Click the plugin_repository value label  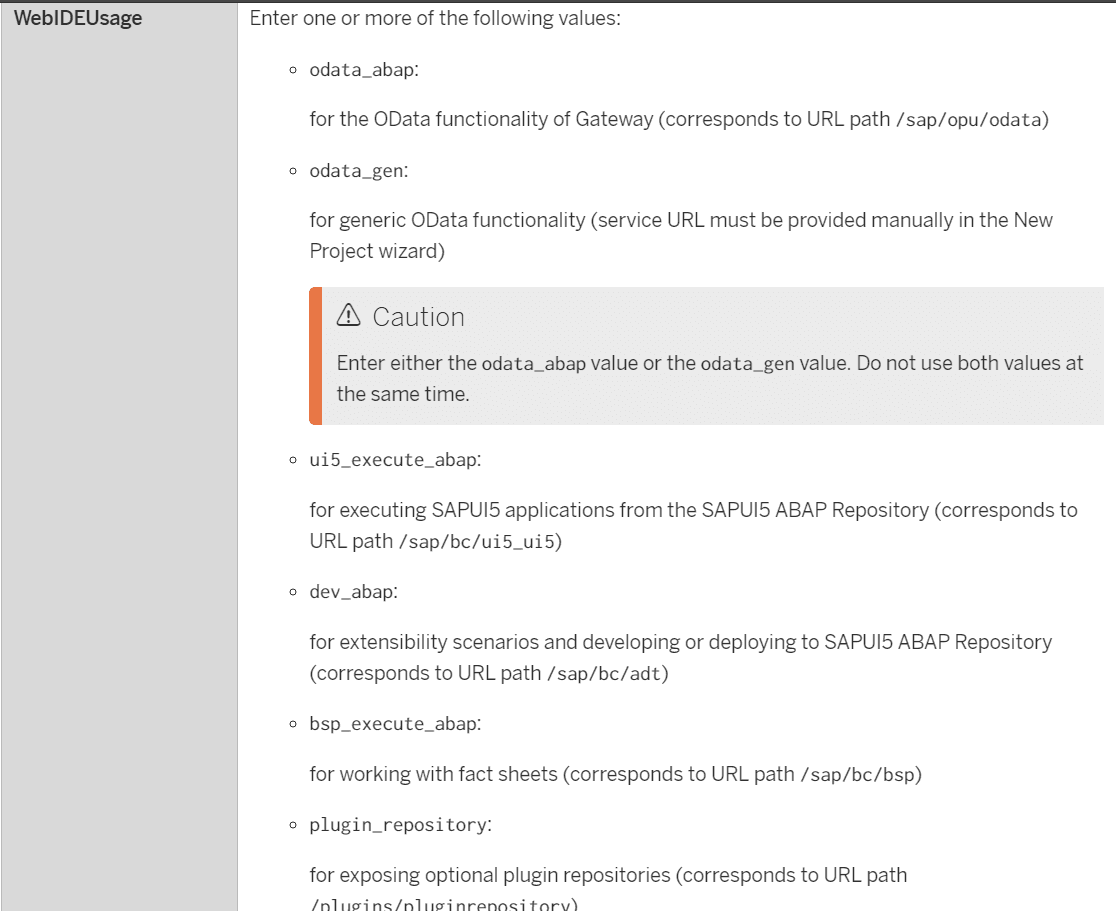pos(399,825)
